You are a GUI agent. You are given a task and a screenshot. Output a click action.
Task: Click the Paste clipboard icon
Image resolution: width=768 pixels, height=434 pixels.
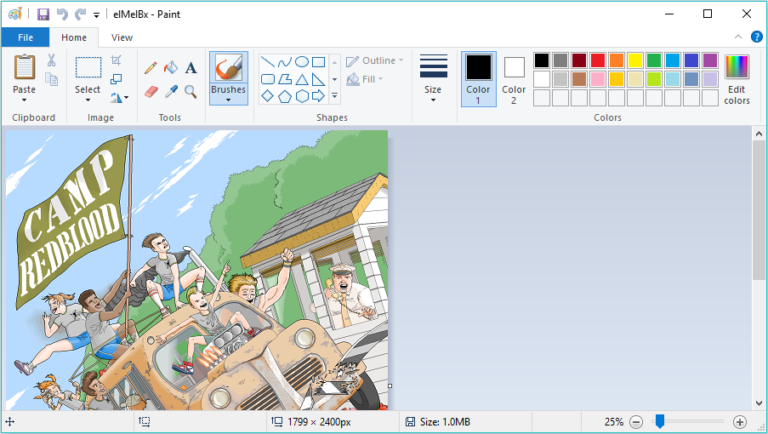(24, 67)
